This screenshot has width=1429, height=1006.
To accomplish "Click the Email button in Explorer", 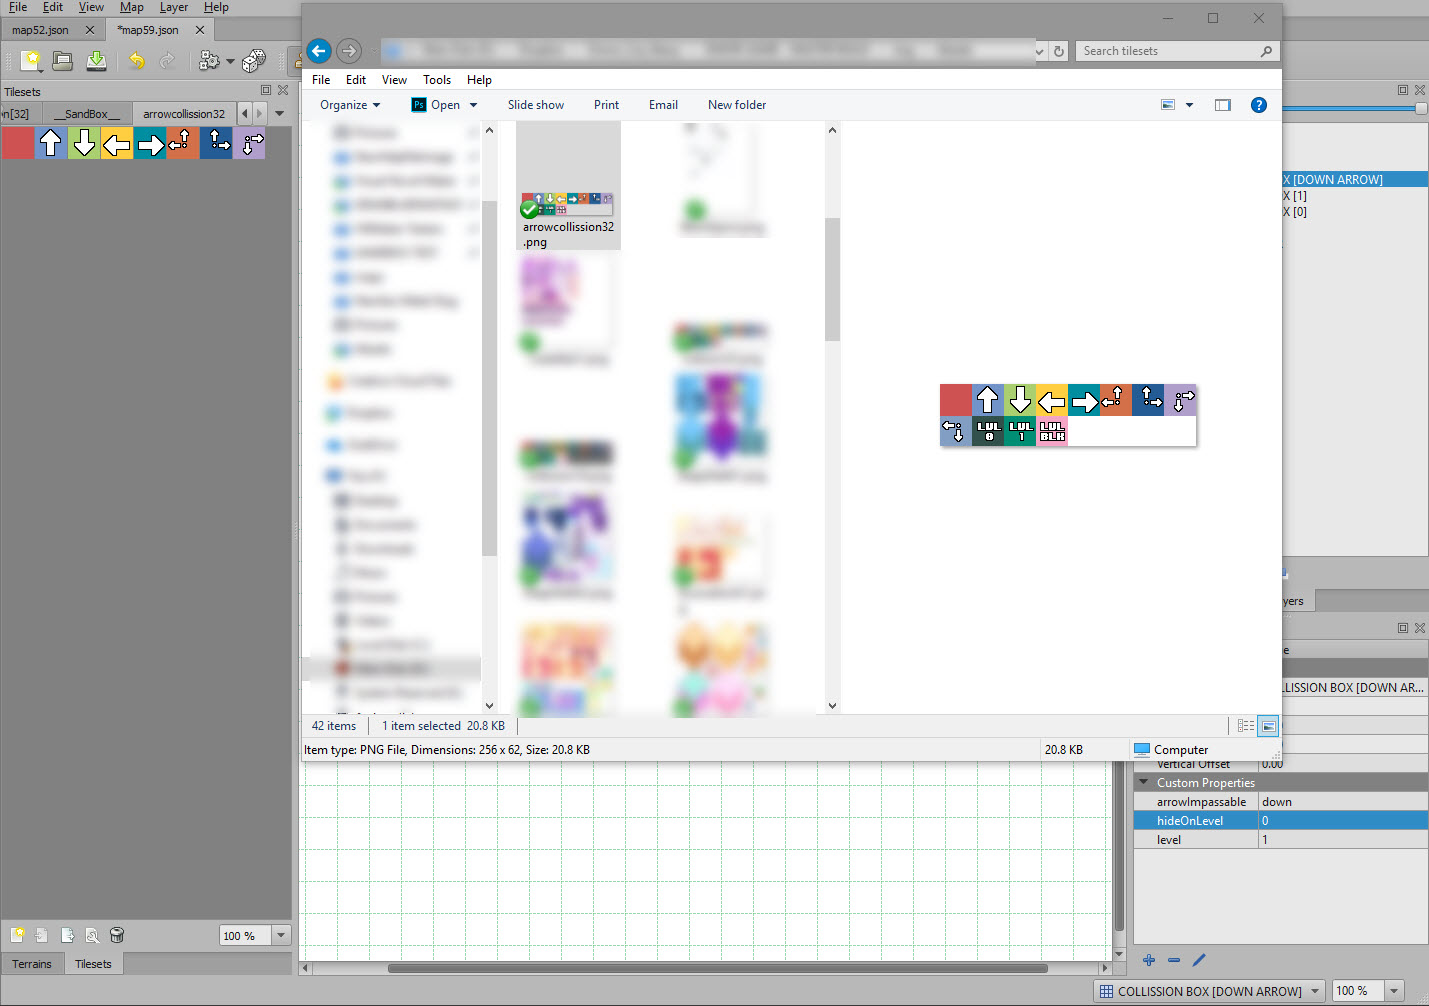I will [663, 105].
